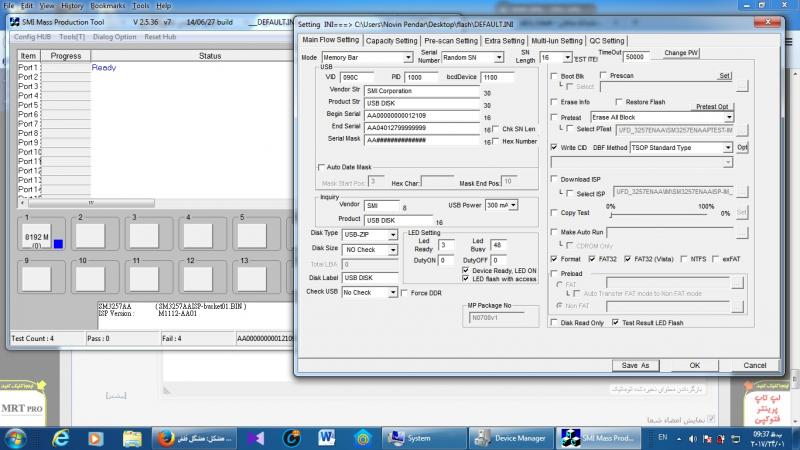Open File Explorer folder icon in taskbar
The width and height of the screenshot is (800, 450).
tap(132, 439)
